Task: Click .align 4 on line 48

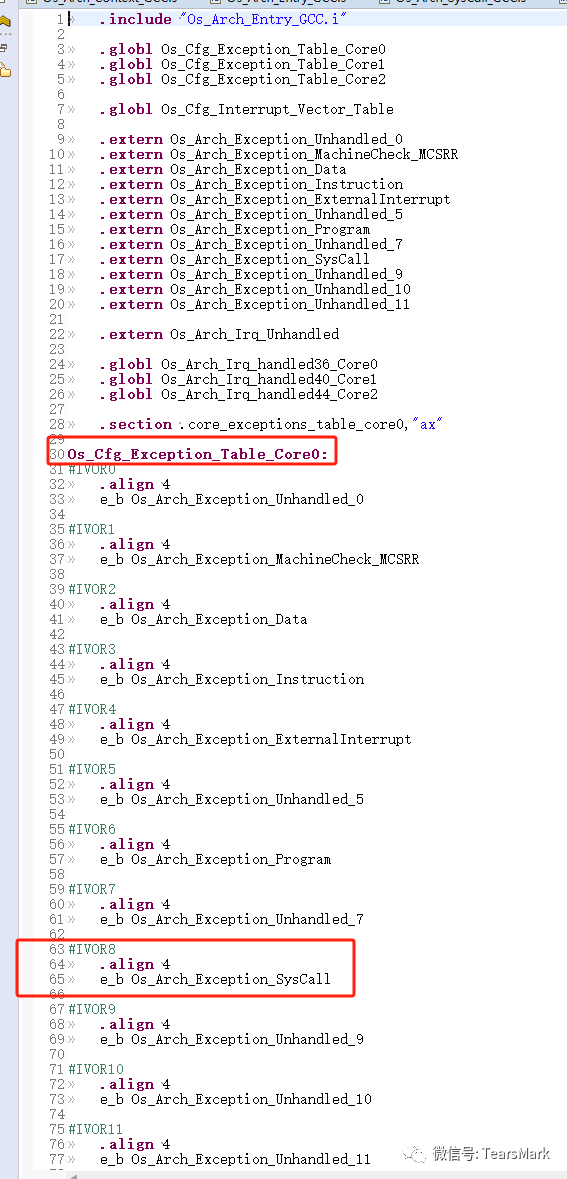Action: pyautogui.click(x=135, y=724)
